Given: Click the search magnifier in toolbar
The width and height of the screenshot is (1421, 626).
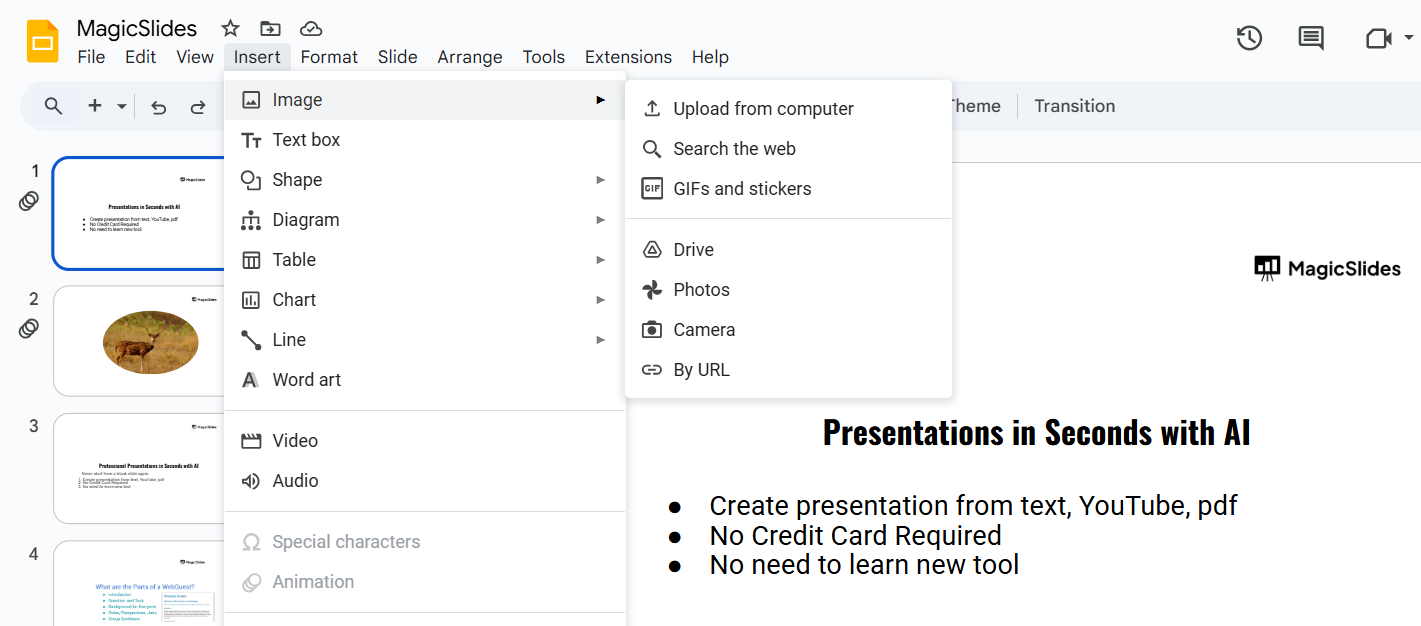Looking at the screenshot, I should pos(54,106).
